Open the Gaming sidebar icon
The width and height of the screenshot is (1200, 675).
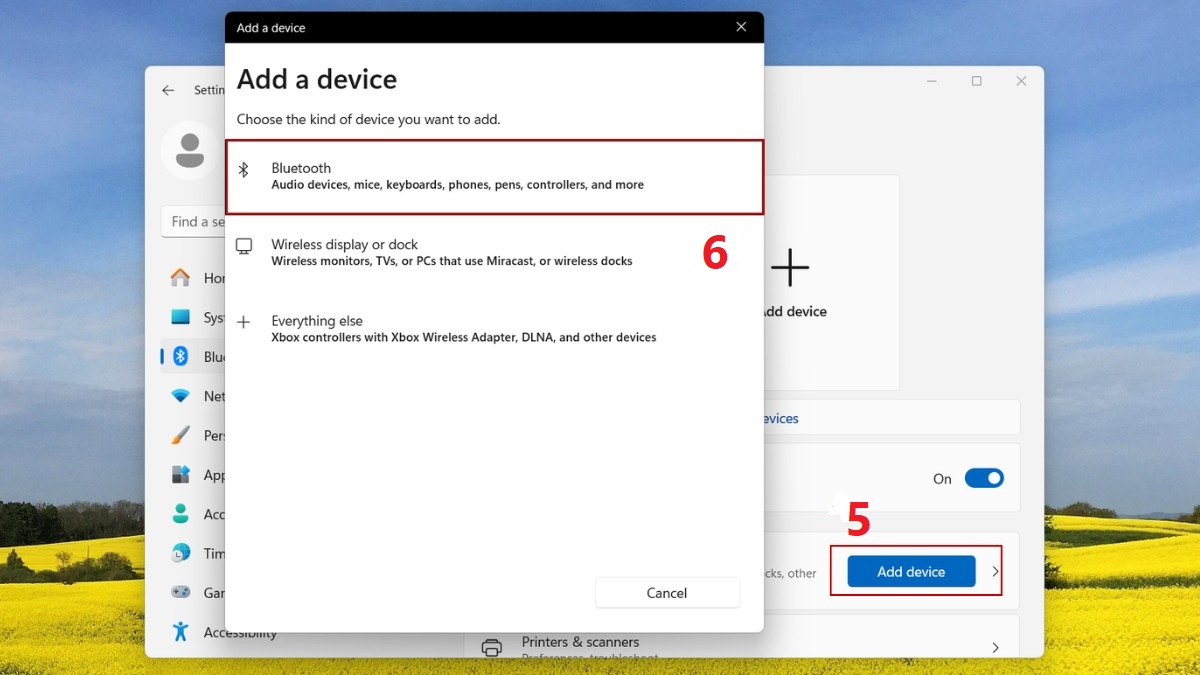point(181,592)
